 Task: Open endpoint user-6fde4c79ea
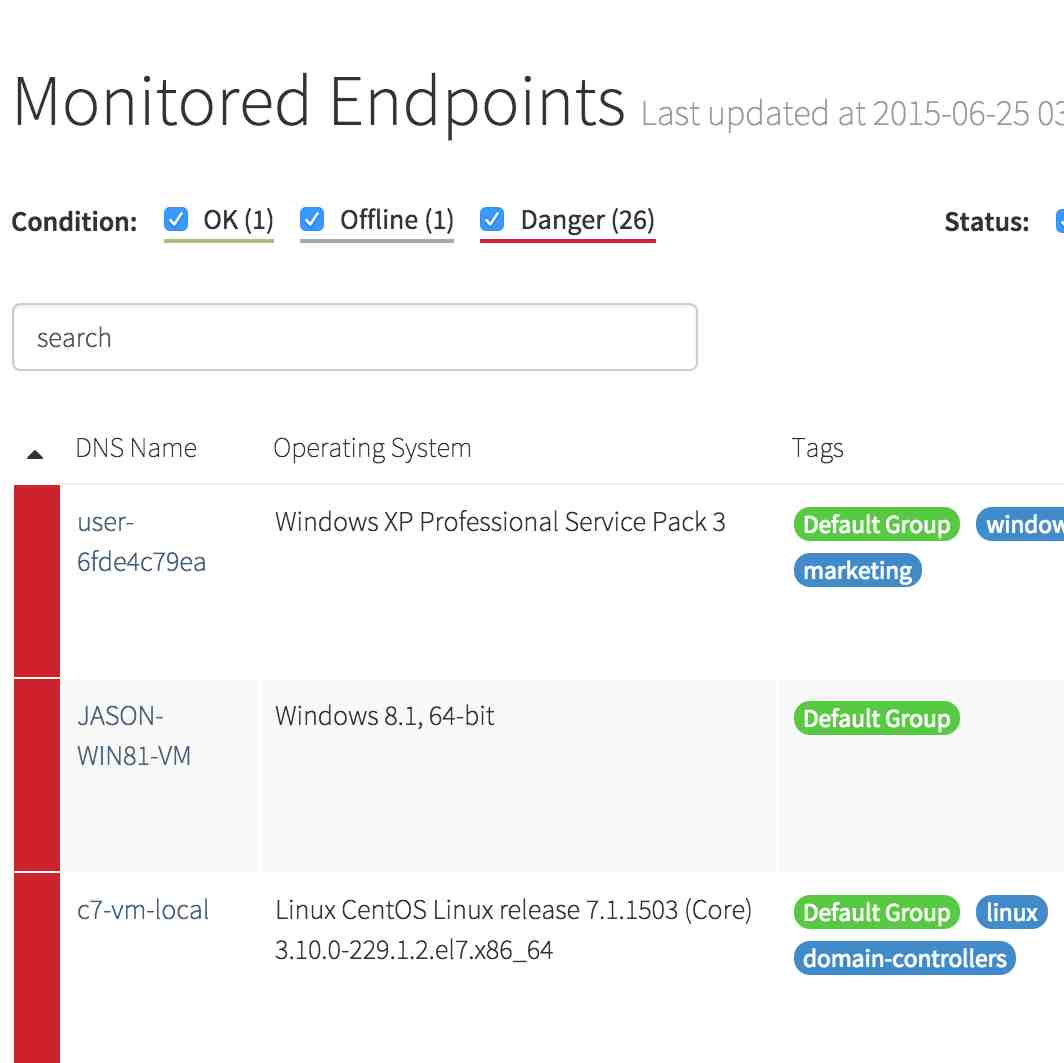pos(141,542)
